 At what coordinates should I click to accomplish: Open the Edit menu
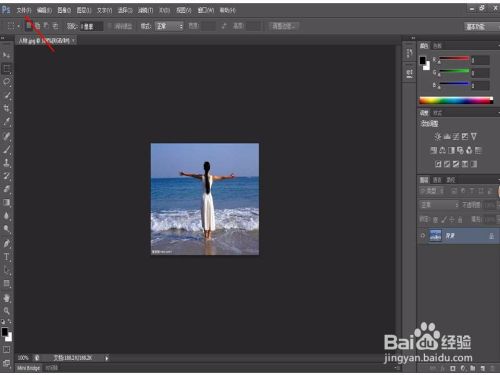(x=44, y=10)
